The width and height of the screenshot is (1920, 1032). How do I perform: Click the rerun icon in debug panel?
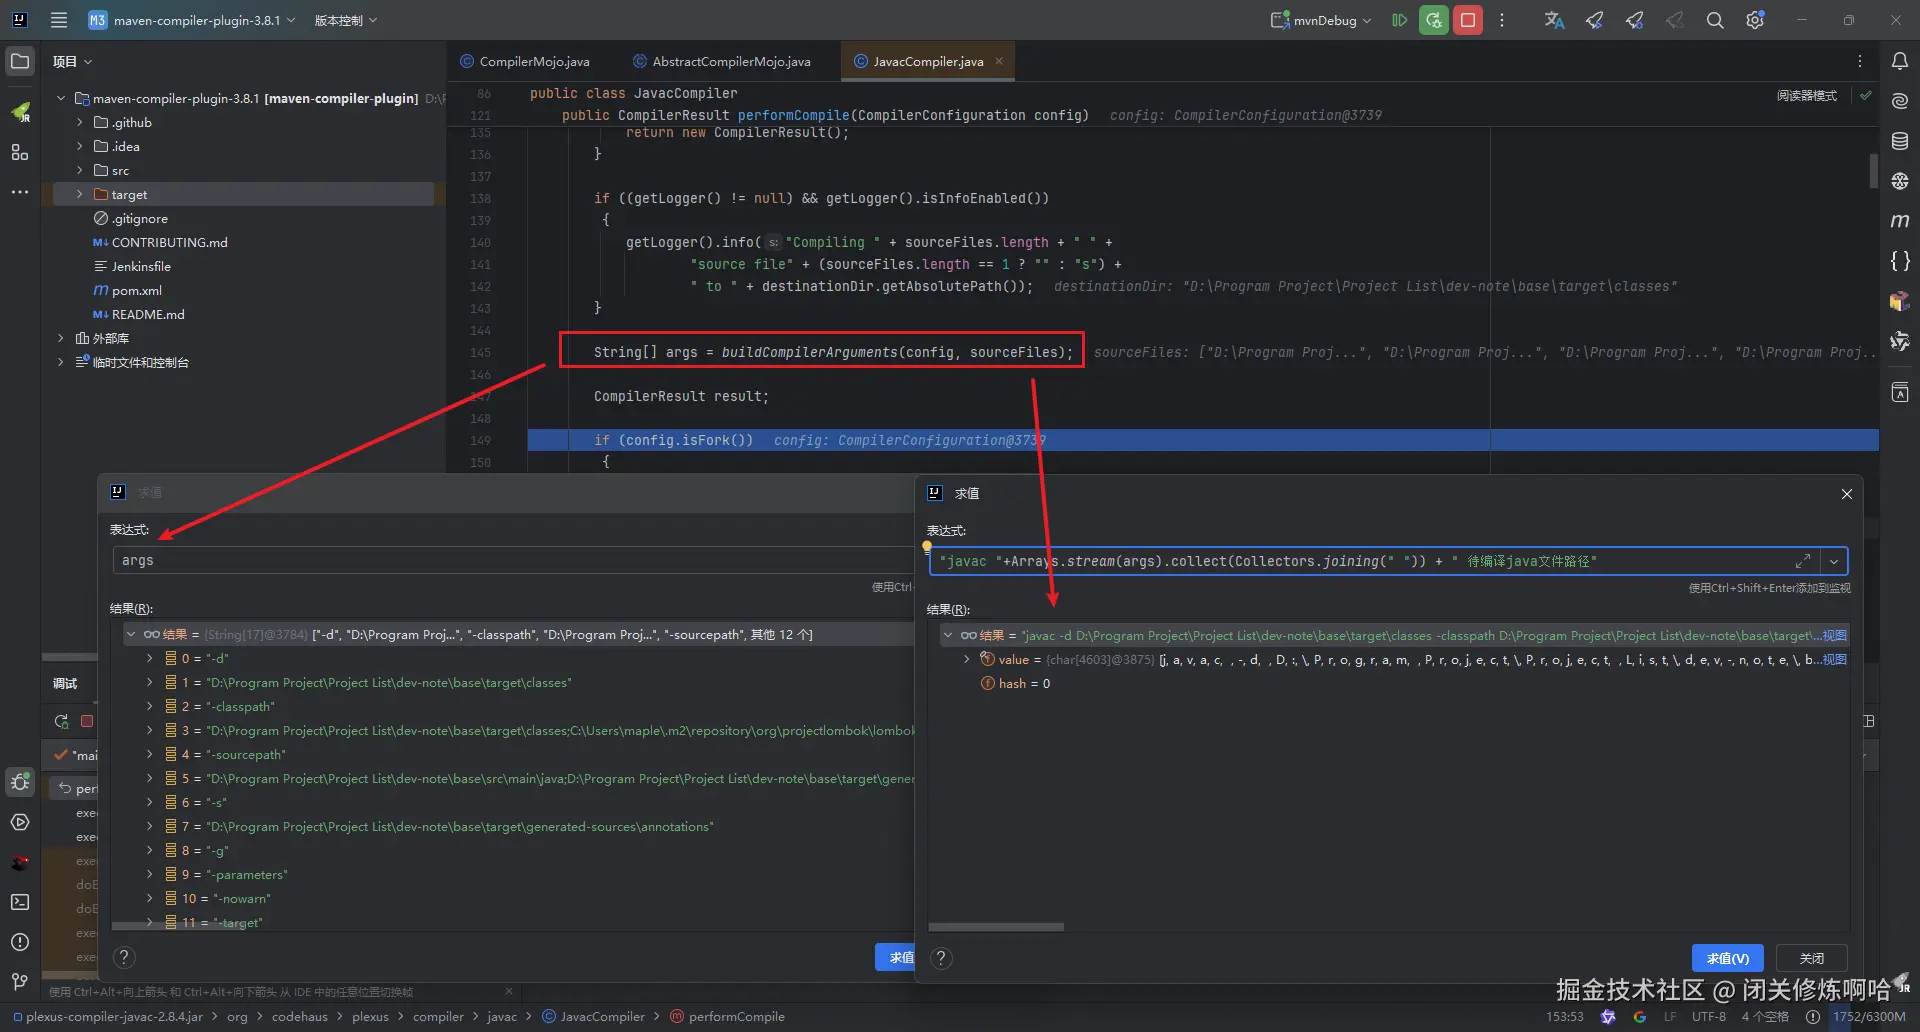pos(61,721)
